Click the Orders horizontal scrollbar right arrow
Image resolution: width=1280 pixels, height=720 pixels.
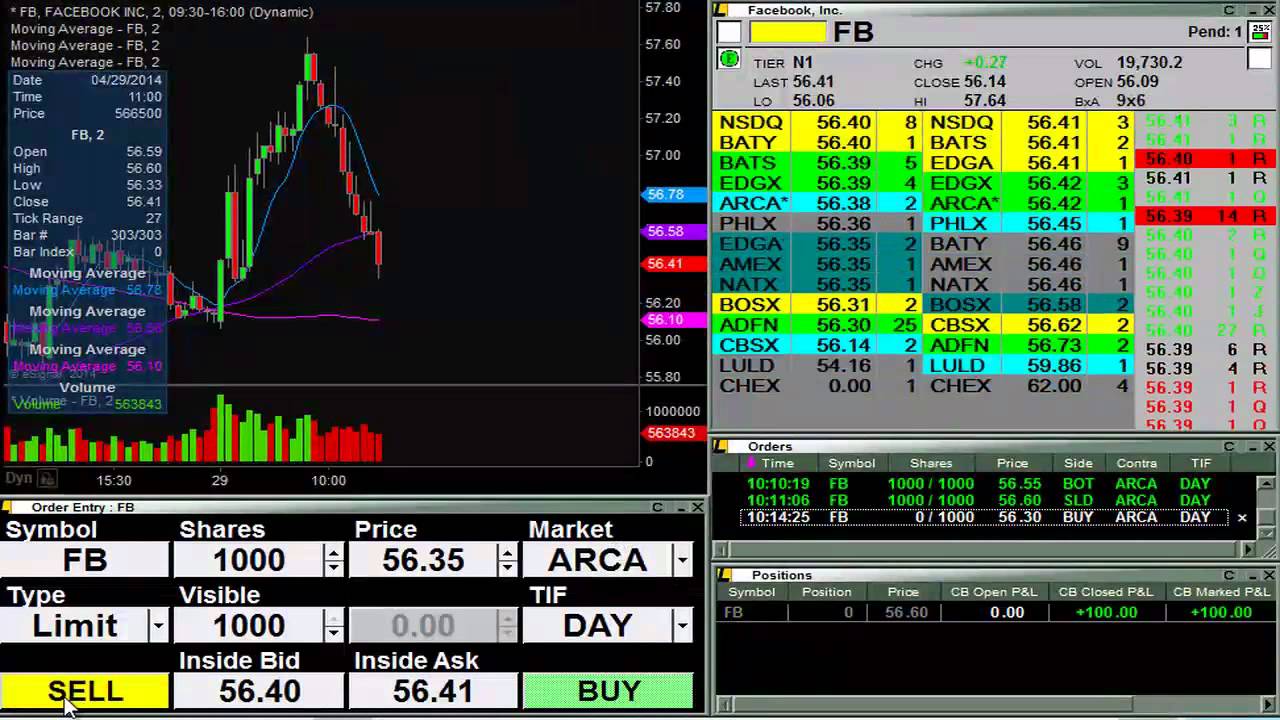1248,549
